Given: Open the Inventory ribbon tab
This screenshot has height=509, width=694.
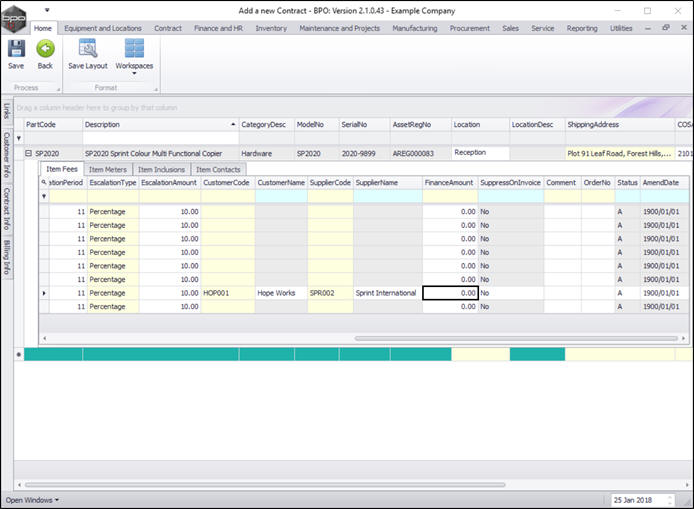Looking at the screenshot, I should click(271, 28).
